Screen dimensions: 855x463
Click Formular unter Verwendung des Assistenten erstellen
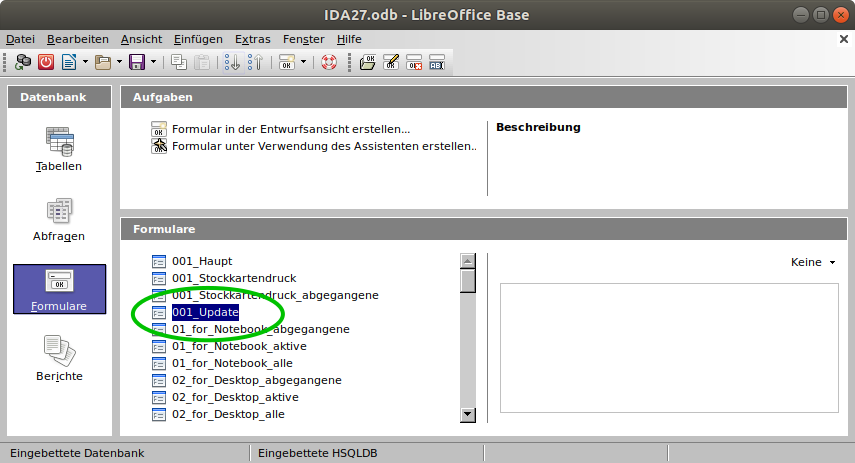point(324,146)
